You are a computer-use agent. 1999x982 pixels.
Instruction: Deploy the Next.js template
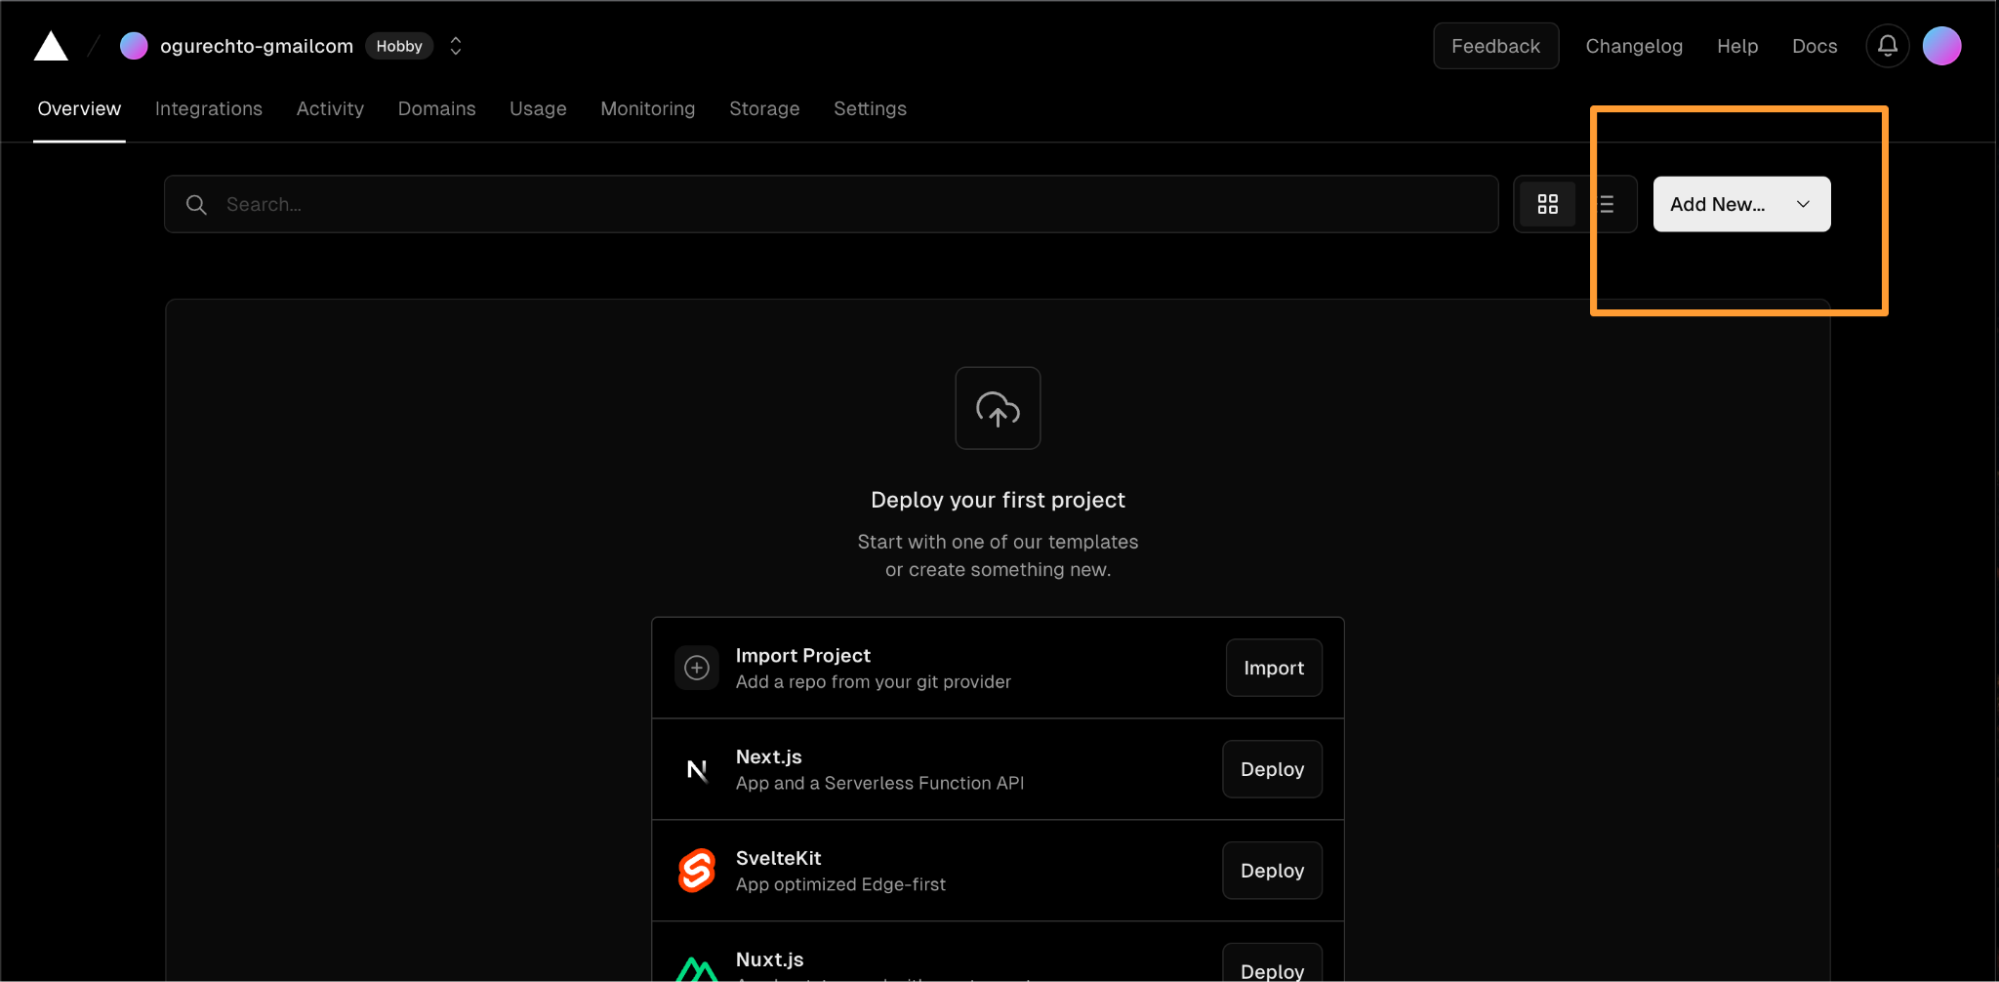[x=1272, y=769]
